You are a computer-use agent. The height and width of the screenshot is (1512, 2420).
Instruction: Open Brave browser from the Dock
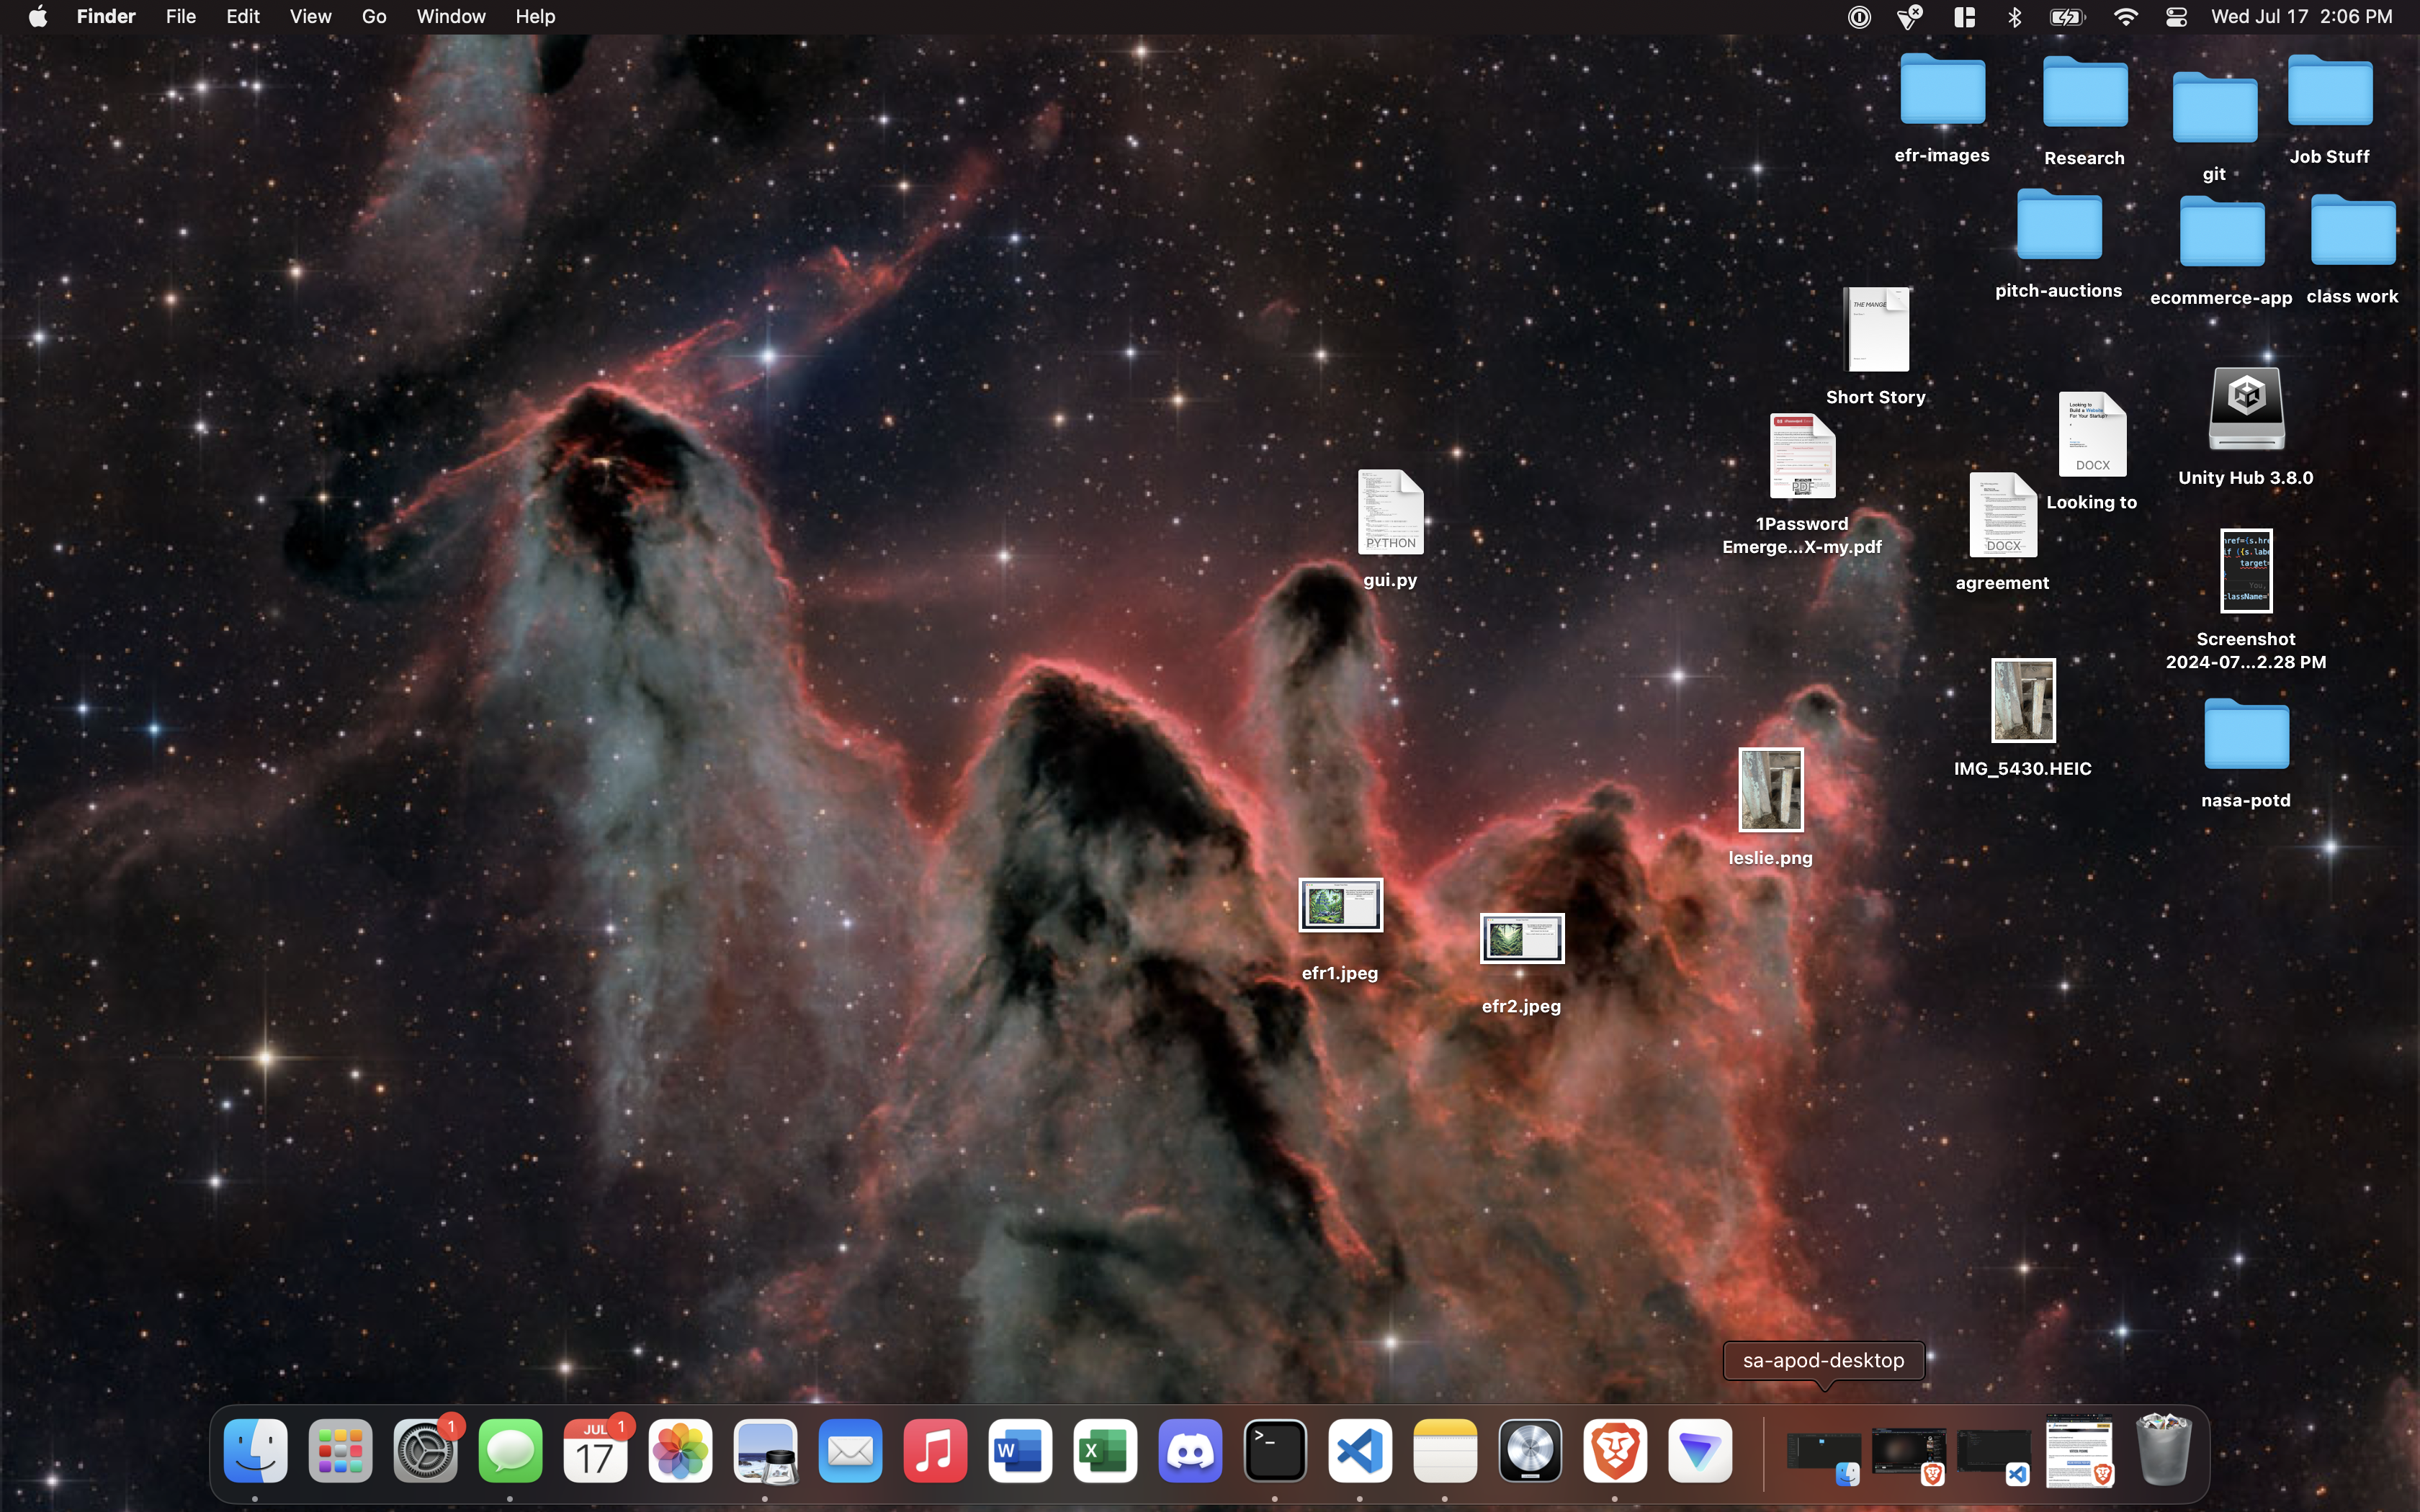1615,1450
